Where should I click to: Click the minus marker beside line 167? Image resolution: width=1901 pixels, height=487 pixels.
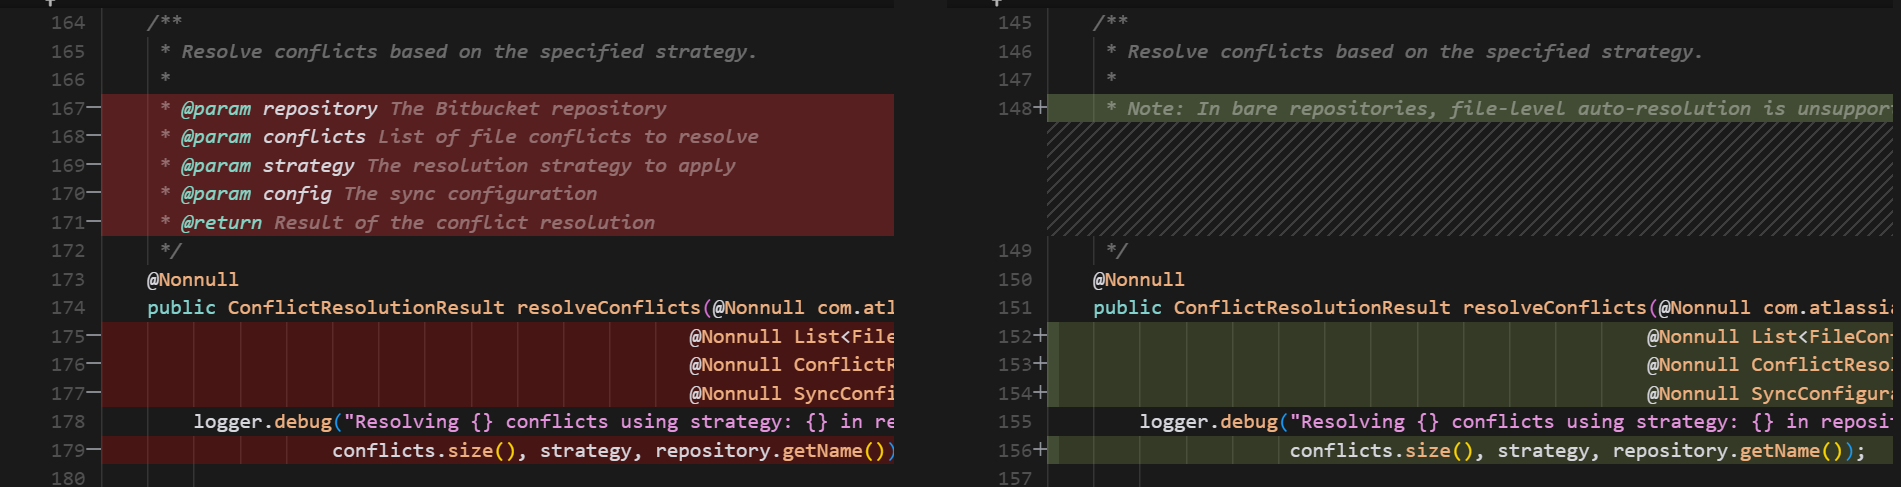[94, 108]
